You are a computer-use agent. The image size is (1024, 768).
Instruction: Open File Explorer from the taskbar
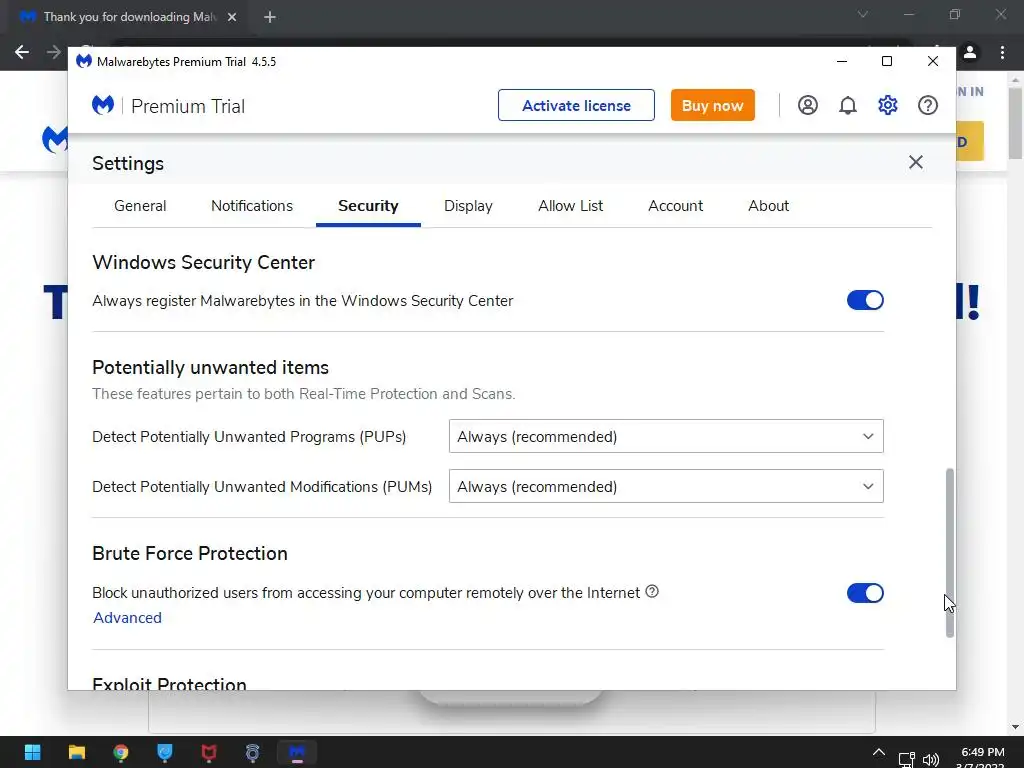(x=77, y=753)
